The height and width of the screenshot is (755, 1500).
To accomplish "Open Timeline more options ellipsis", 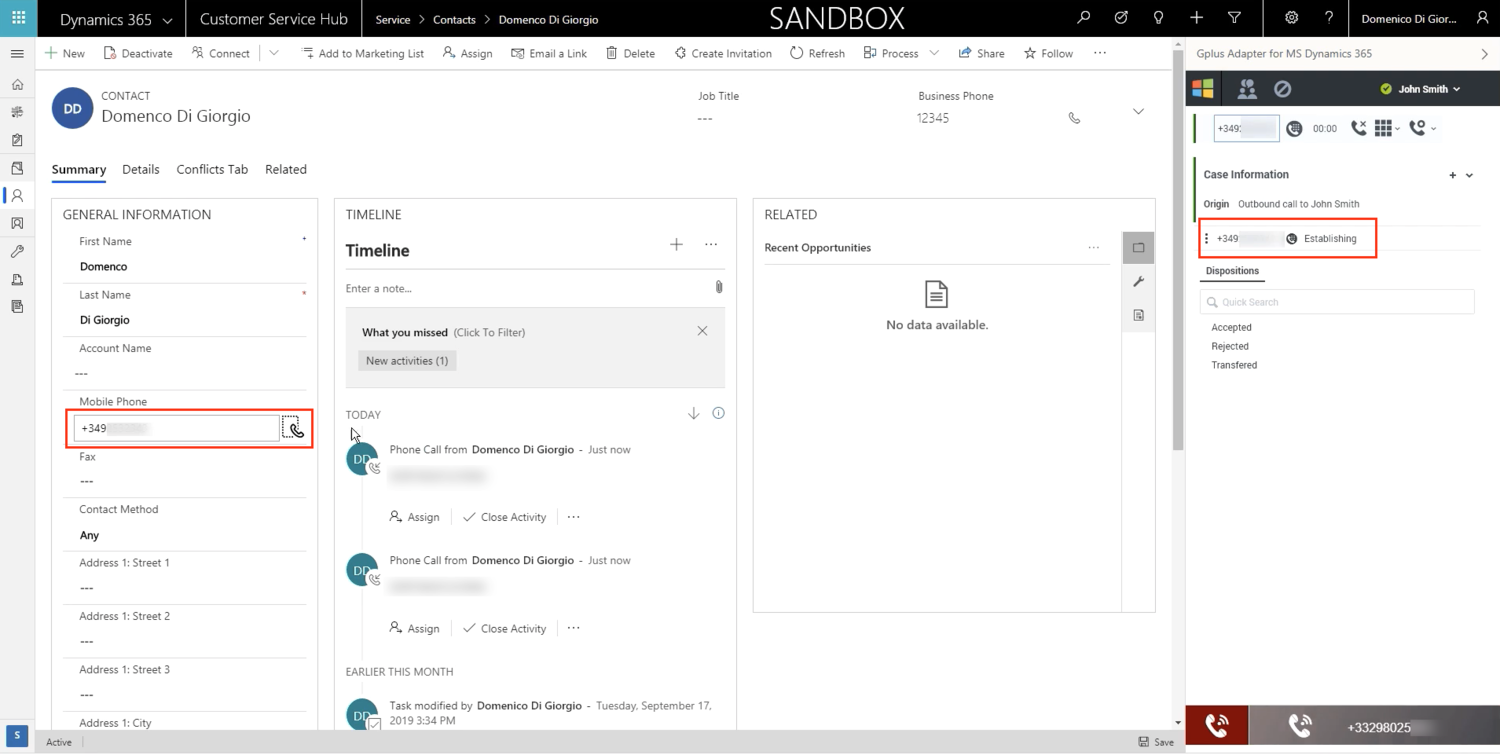I will point(711,244).
